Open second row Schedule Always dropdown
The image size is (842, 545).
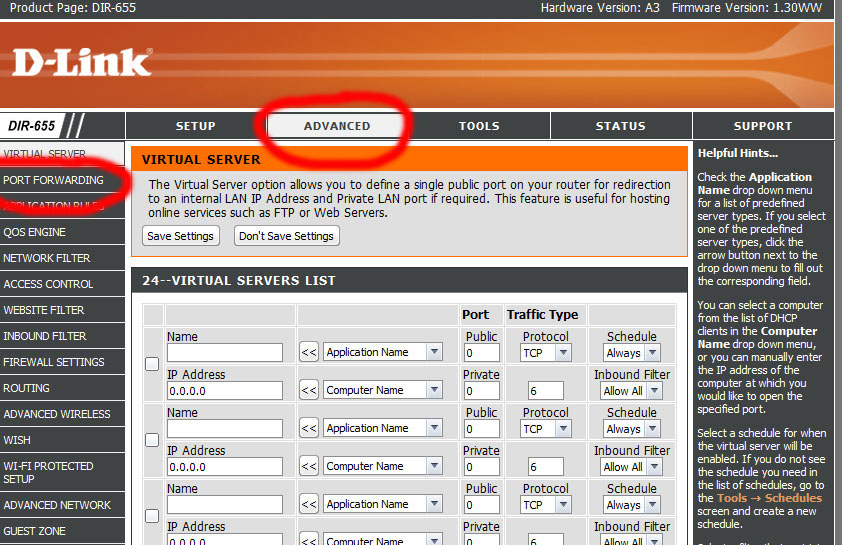point(632,429)
